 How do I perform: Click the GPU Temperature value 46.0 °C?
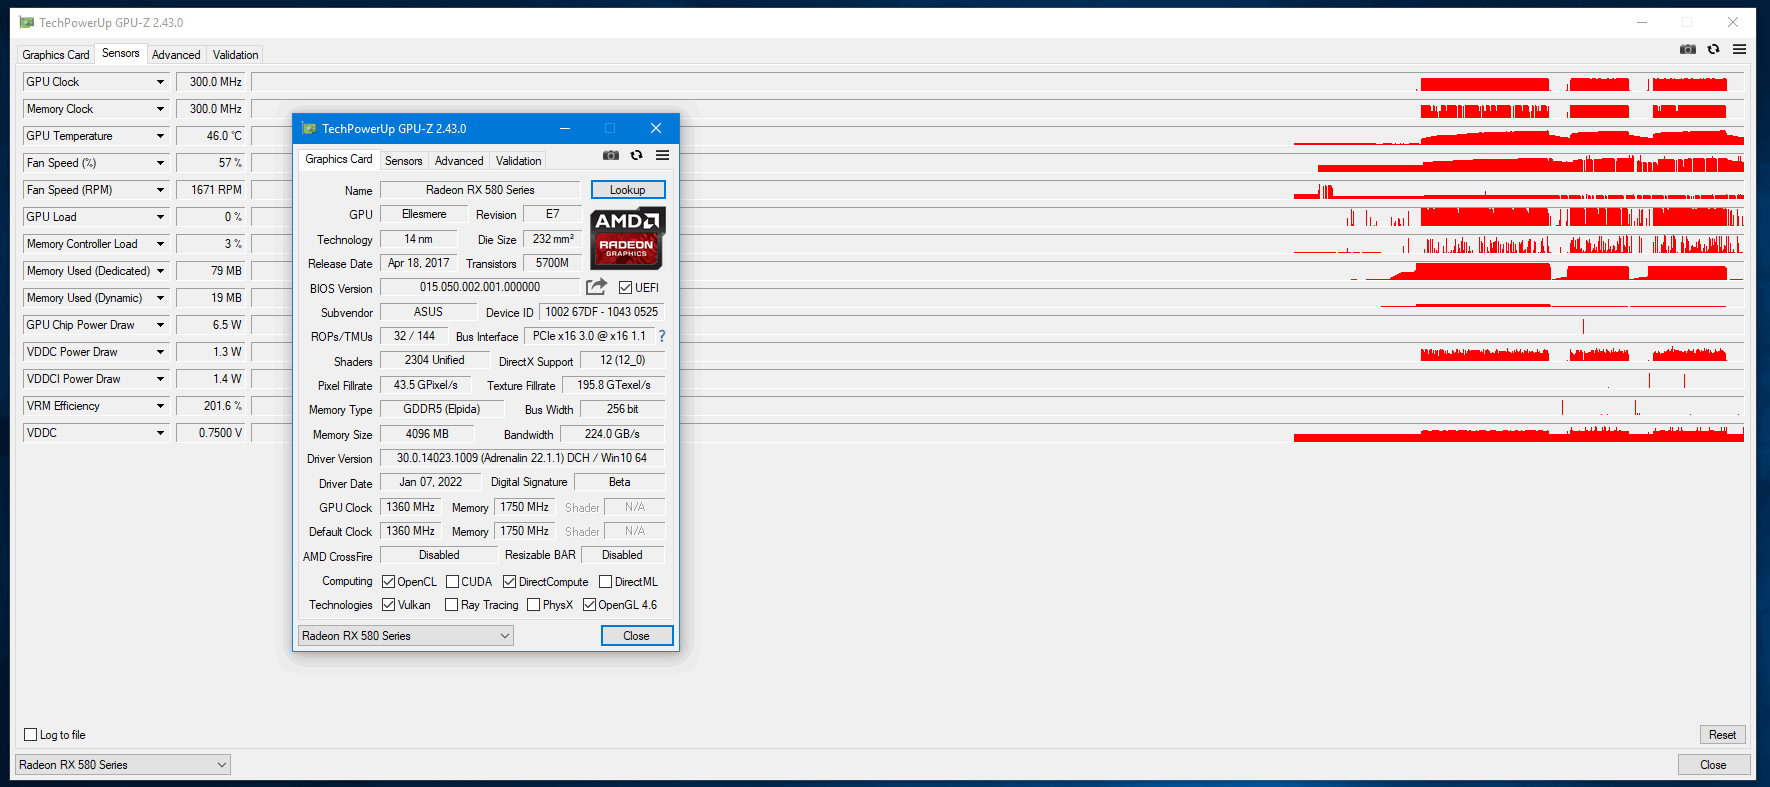pyautogui.click(x=210, y=136)
